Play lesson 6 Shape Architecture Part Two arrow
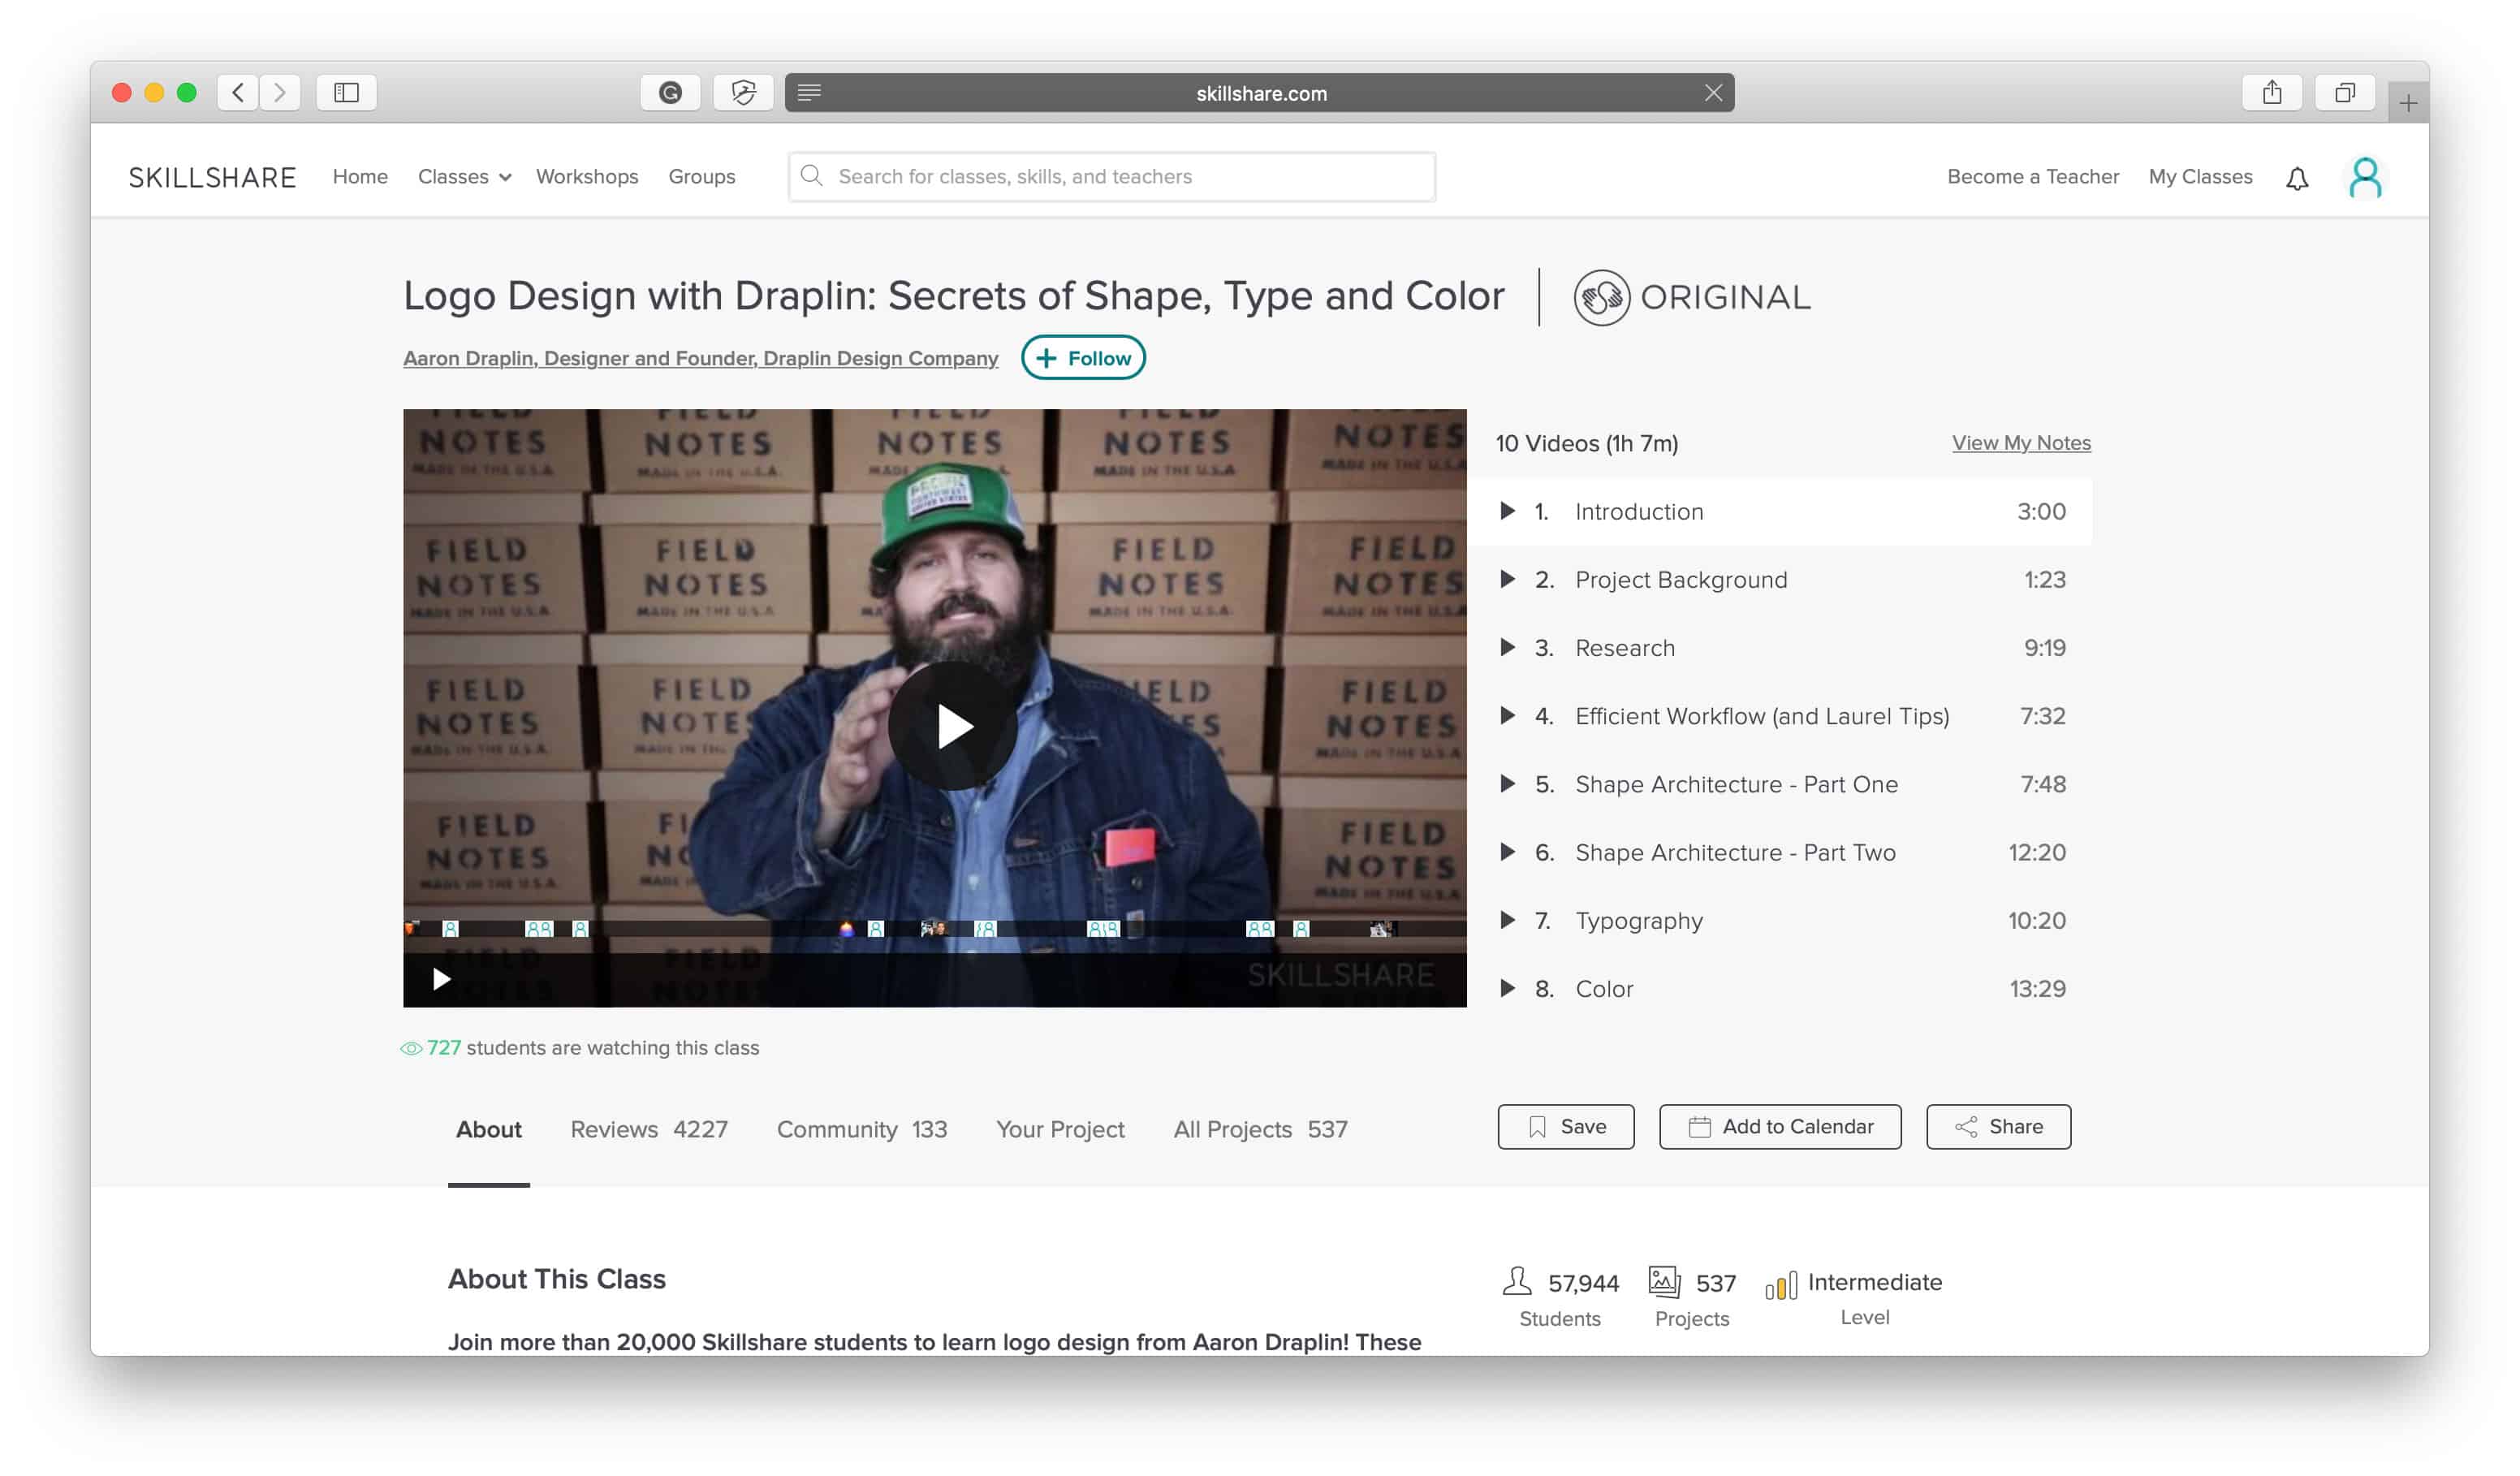2520x1476 pixels. 1507,852
